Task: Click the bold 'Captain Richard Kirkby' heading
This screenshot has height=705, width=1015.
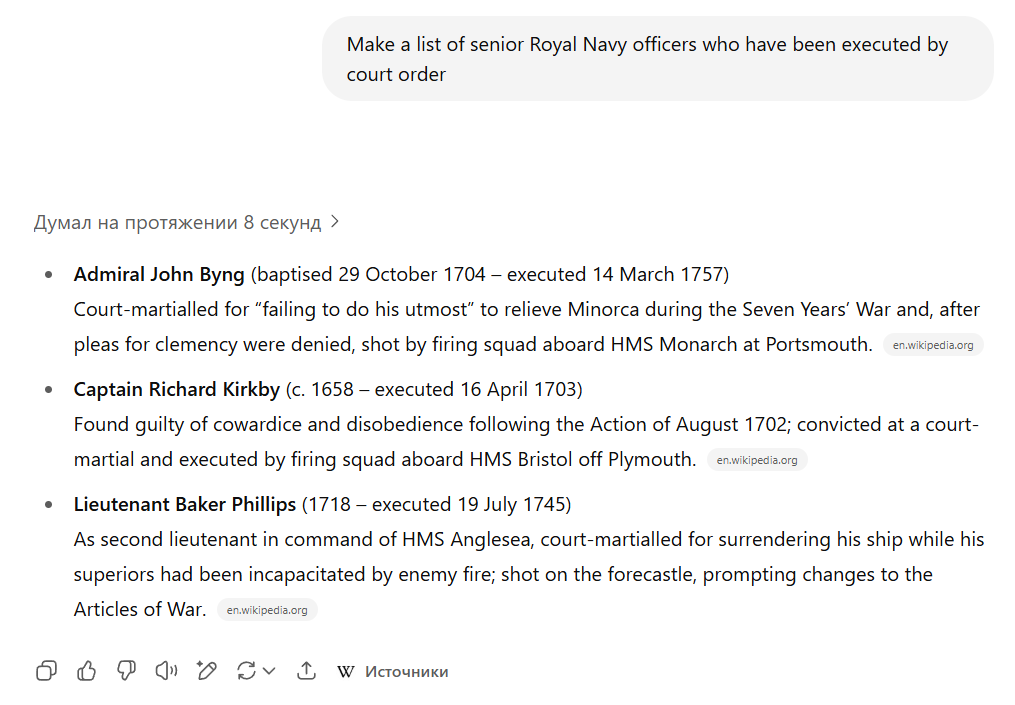Action: coord(177,389)
